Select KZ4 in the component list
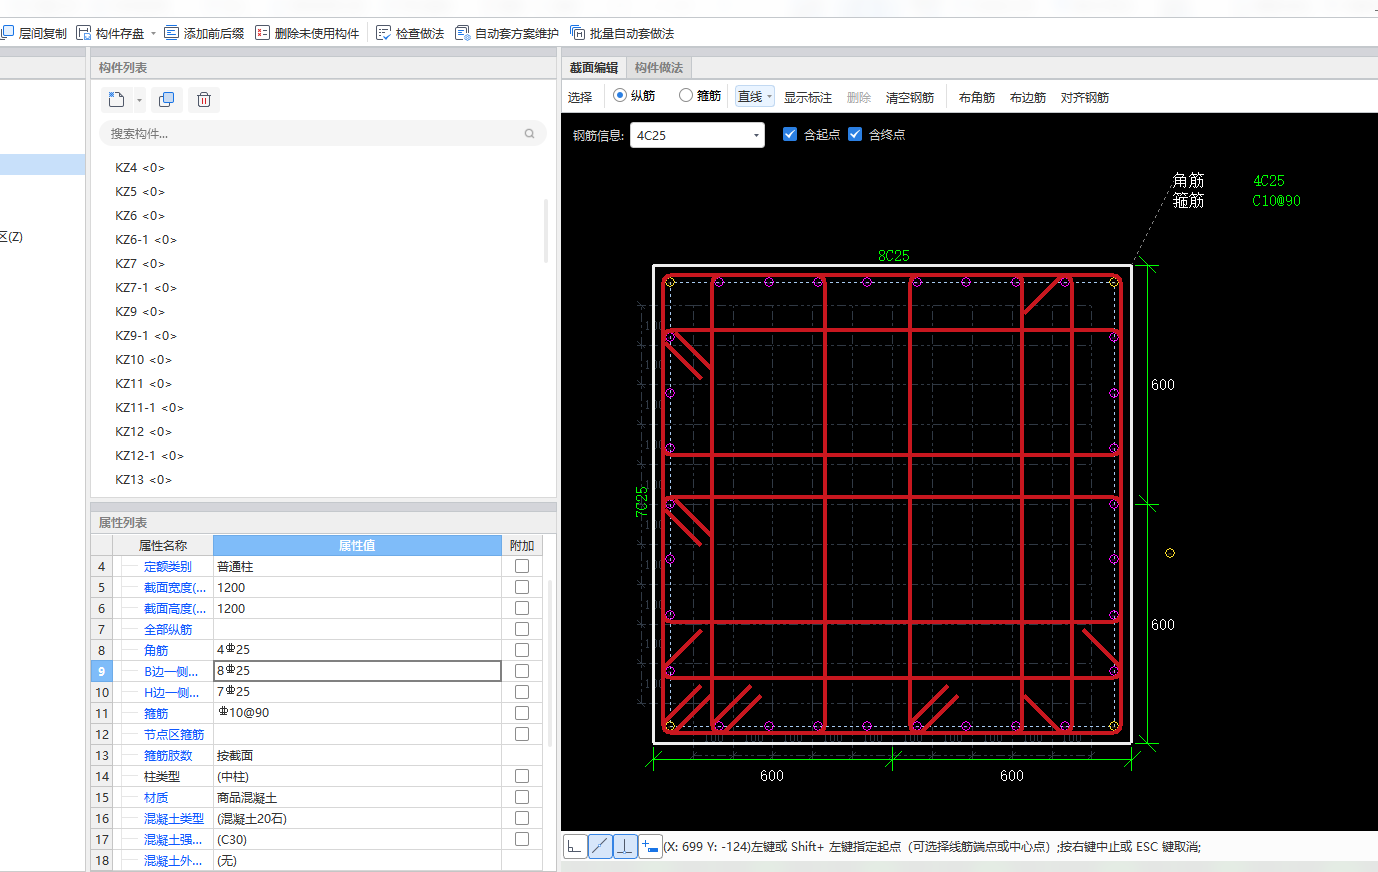Viewport: 1378px width, 872px height. click(140, 168)
